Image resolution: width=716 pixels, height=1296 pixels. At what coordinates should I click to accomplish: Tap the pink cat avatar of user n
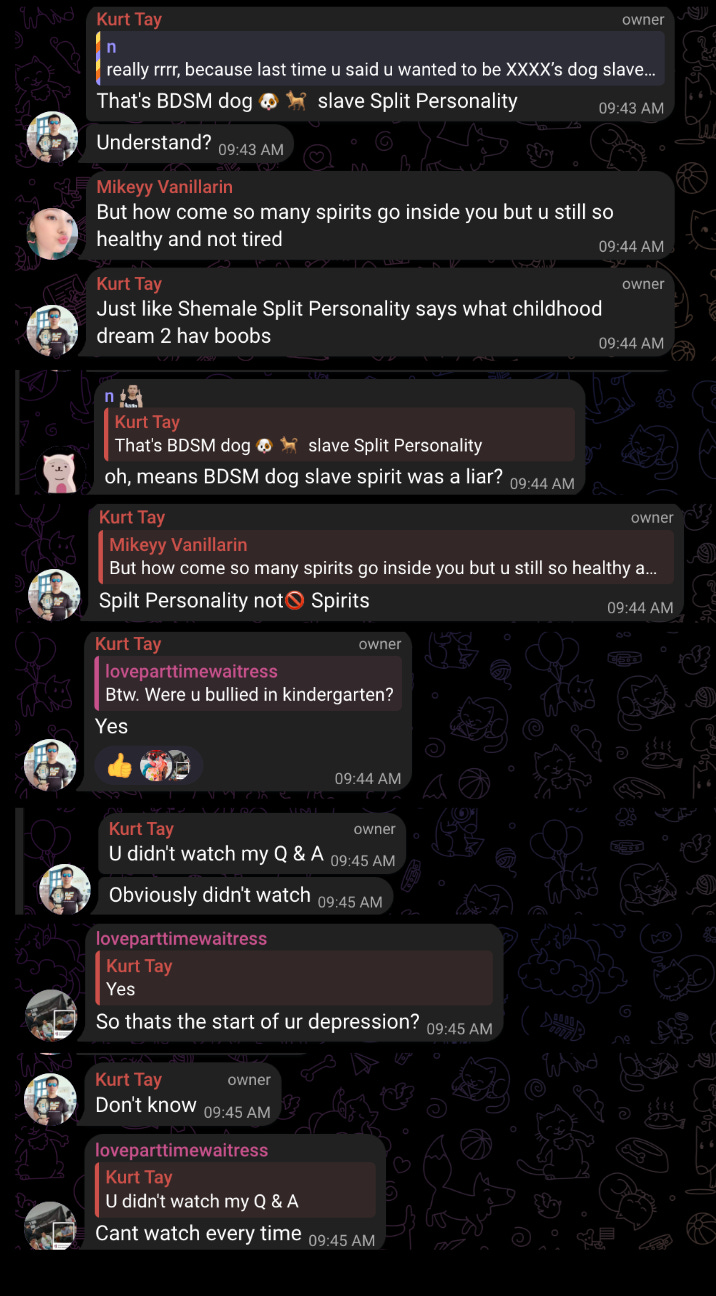[59, 472]
